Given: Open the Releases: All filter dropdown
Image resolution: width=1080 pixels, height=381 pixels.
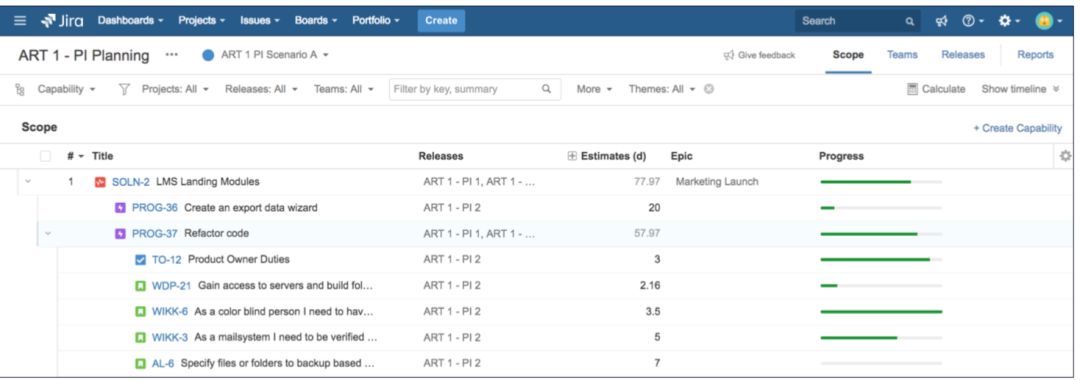Looking at the screenshot, I should point(261,89).
